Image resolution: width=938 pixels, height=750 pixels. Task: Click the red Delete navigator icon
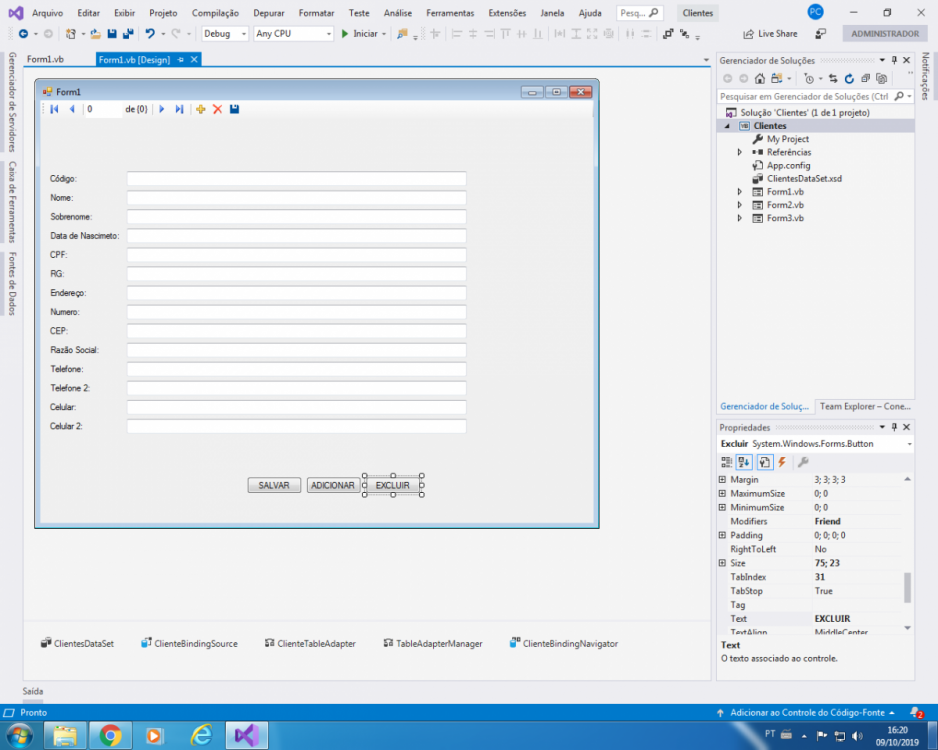click(217, 109)
